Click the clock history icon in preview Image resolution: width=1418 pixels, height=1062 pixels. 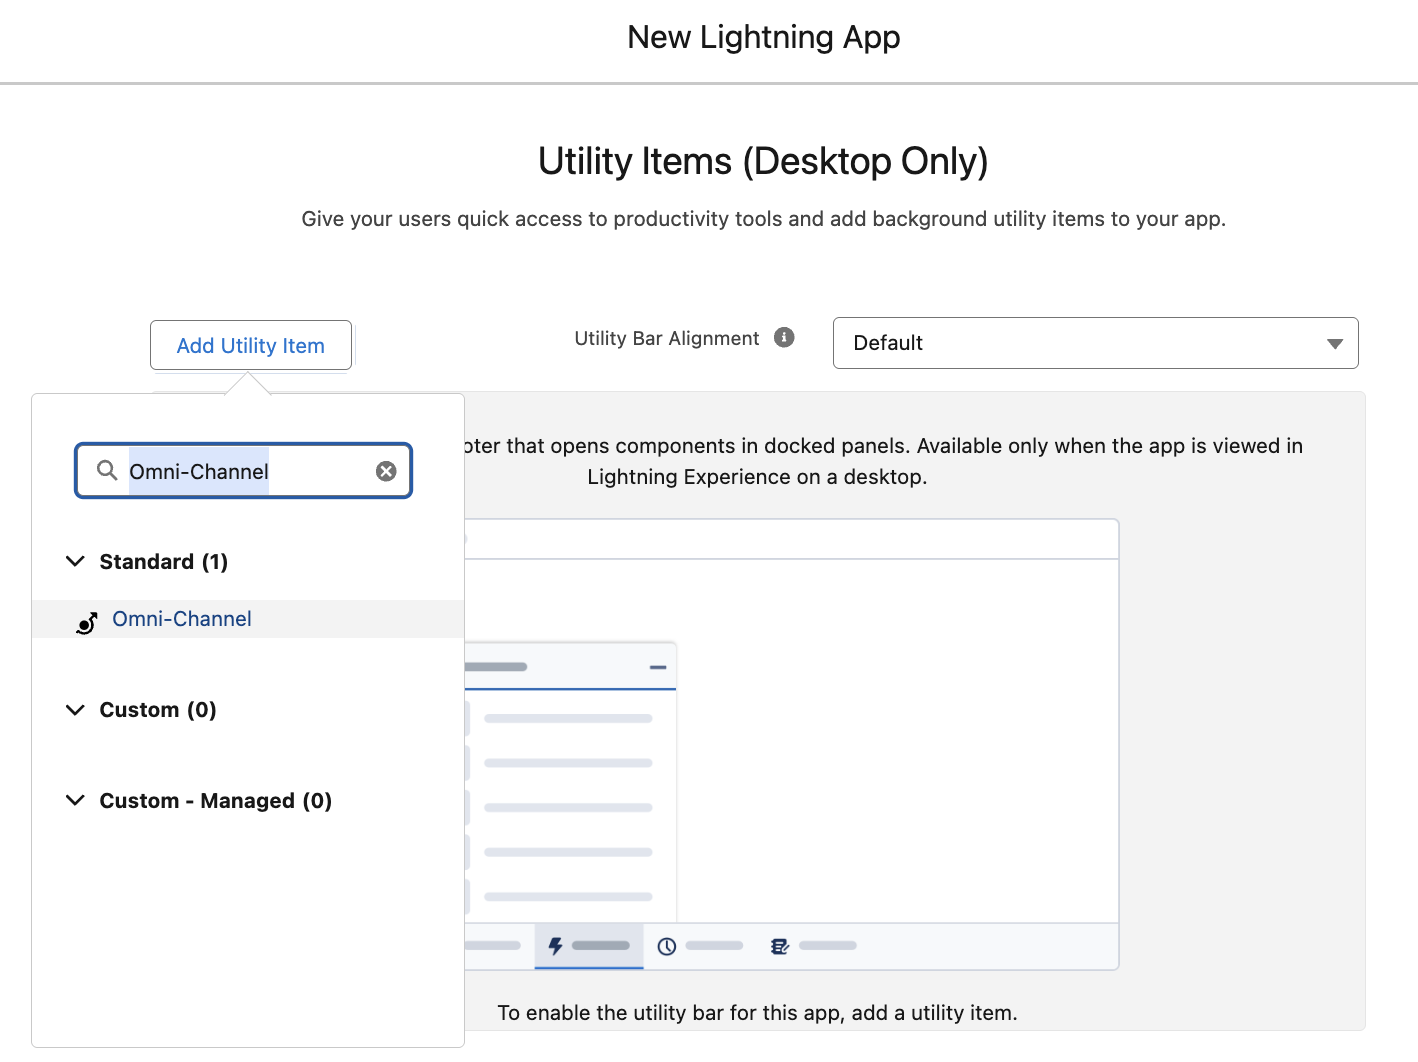[667, 946]
